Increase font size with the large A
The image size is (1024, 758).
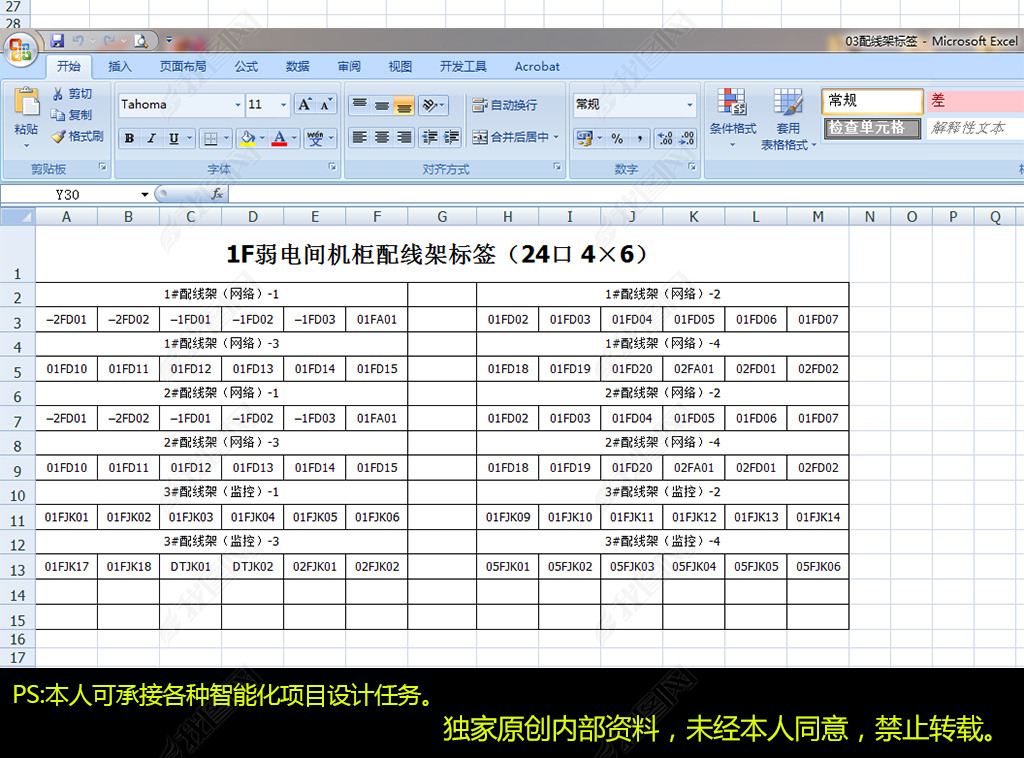(305, 104)
